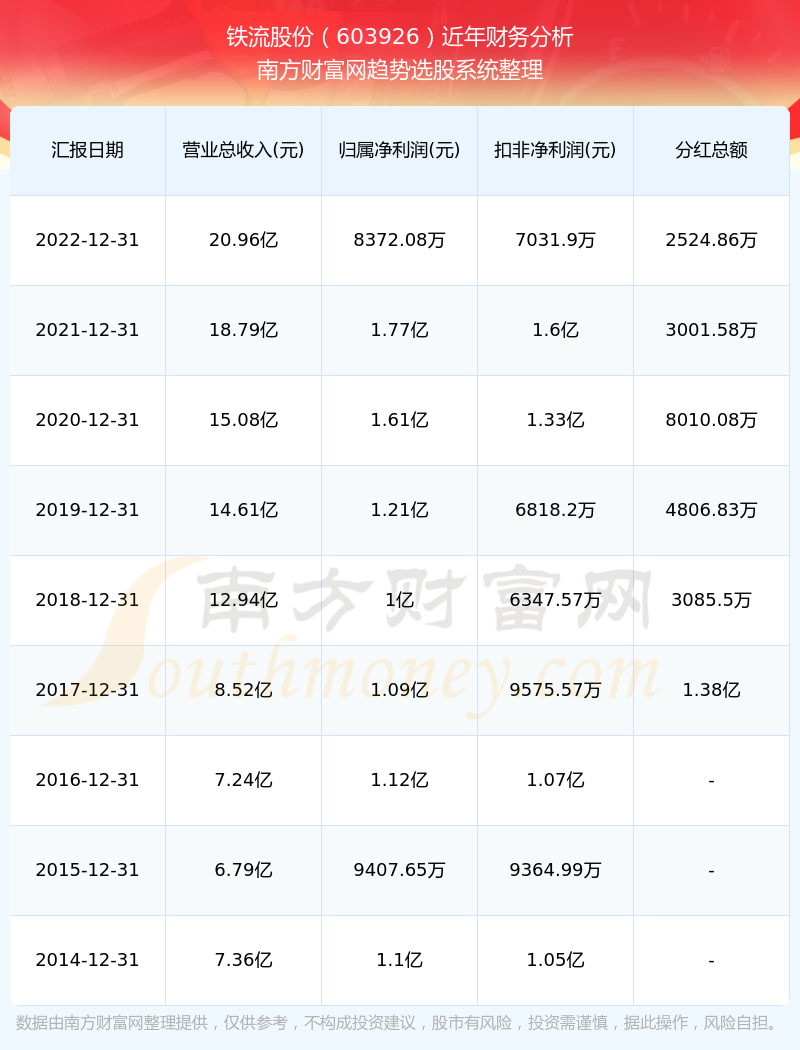Select date cell 2016-12-31
Image resolution: width=800 pixels, height=1050 pixels.
pos(88,780)
